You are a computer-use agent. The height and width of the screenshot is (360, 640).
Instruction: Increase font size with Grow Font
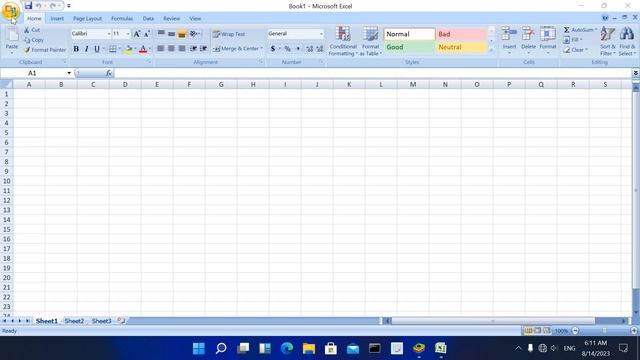(137, 34)
